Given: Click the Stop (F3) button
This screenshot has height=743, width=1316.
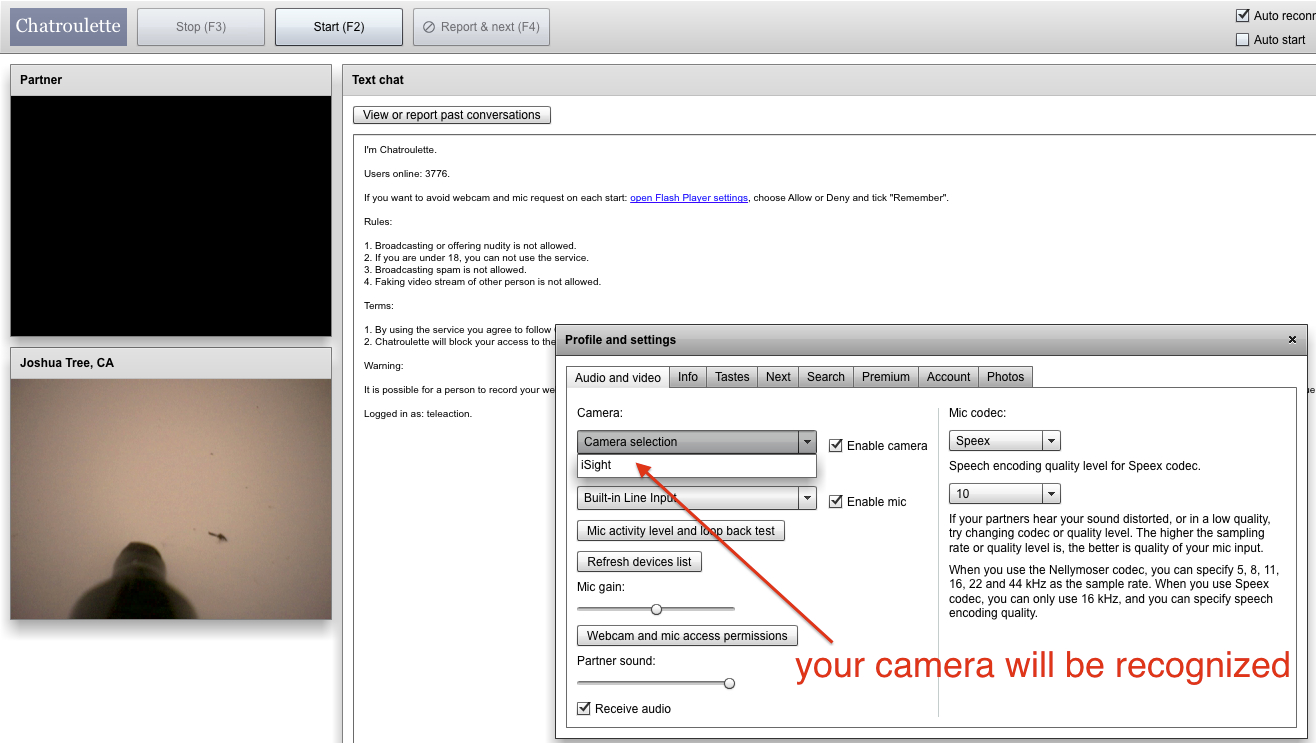Looking at the screenshot, I should point(201,27).
